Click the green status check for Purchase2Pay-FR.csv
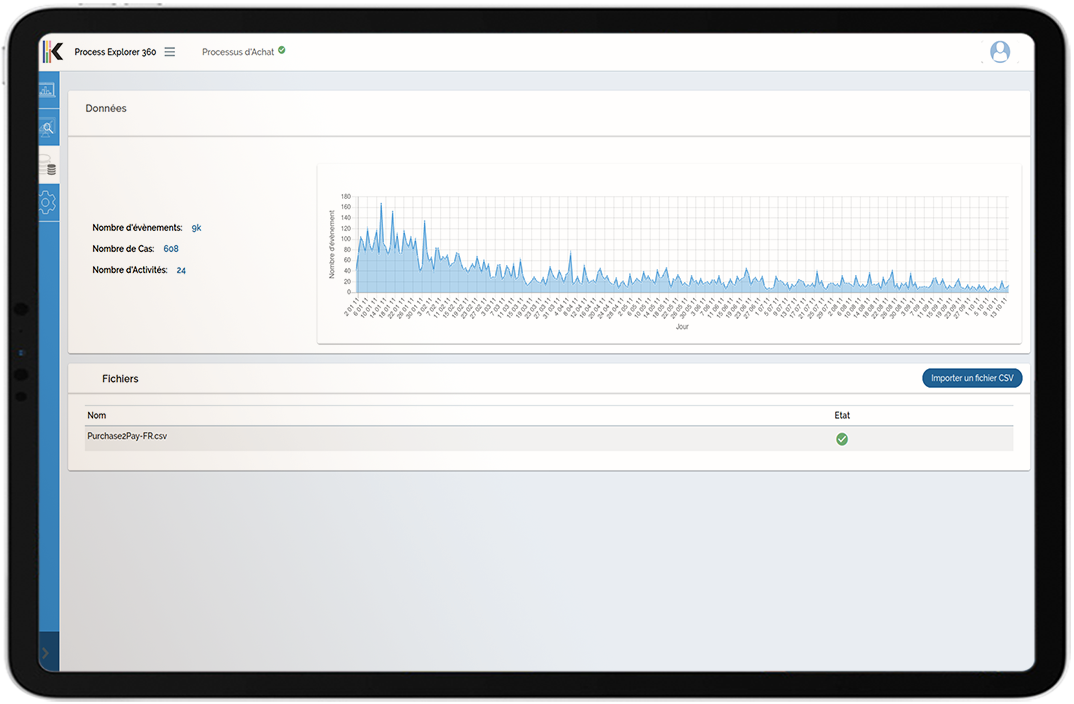This screenshot has height=704, width=1074. pos(841,439)
